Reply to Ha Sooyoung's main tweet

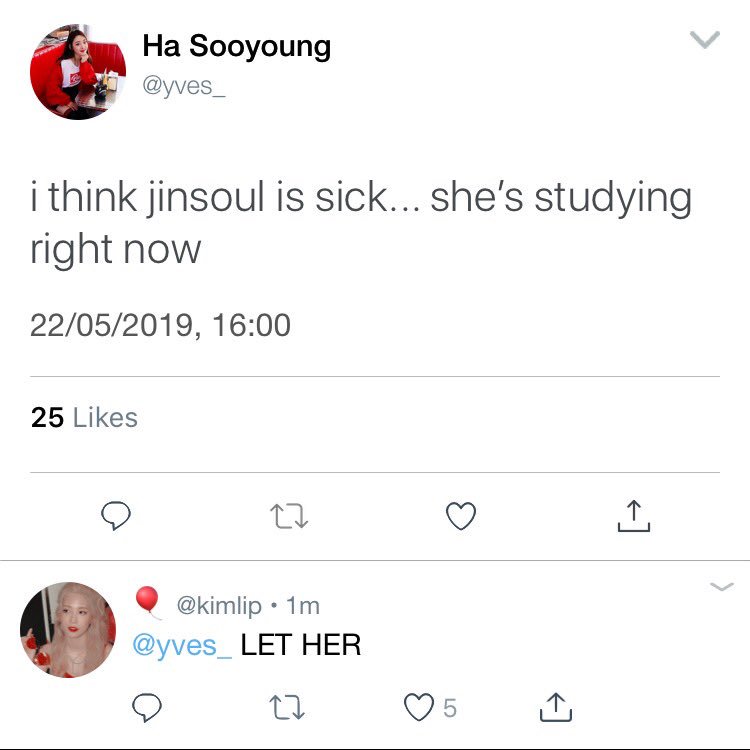pyautogui.click(x=116, y=516)
